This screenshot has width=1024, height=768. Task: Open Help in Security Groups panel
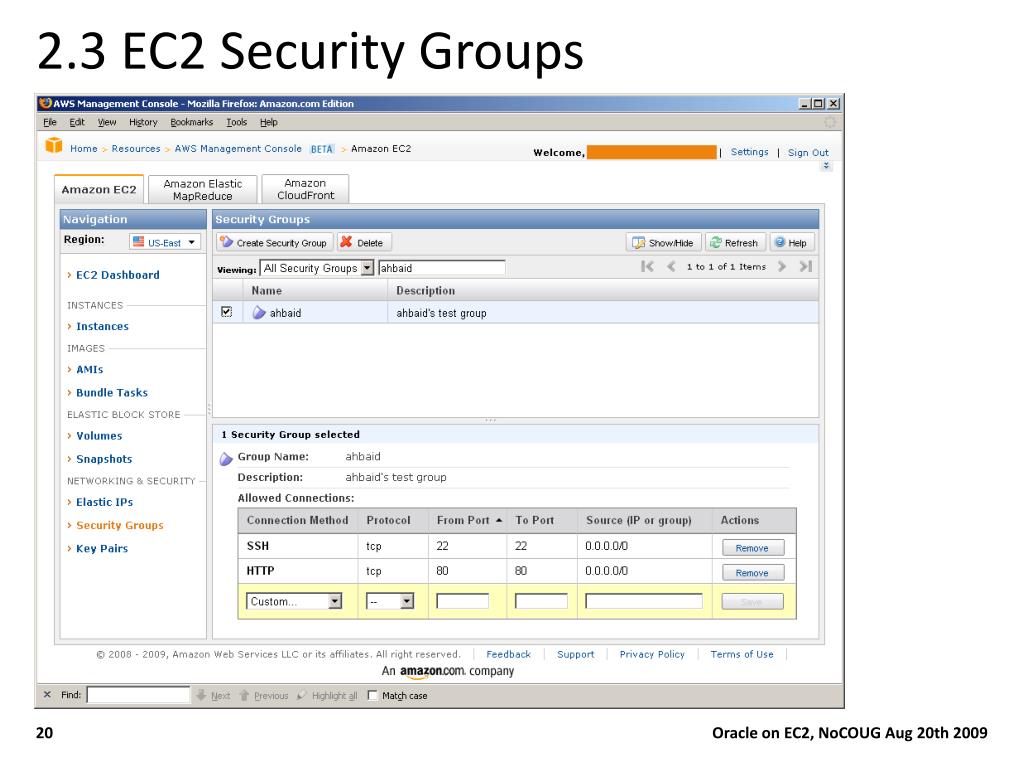click(792, 242)
